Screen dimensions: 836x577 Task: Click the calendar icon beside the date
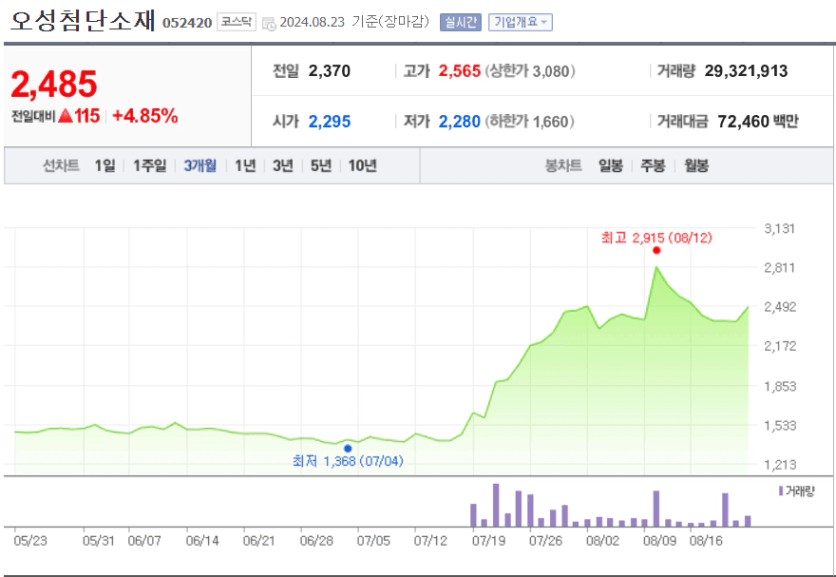click(x=269, y=23)
